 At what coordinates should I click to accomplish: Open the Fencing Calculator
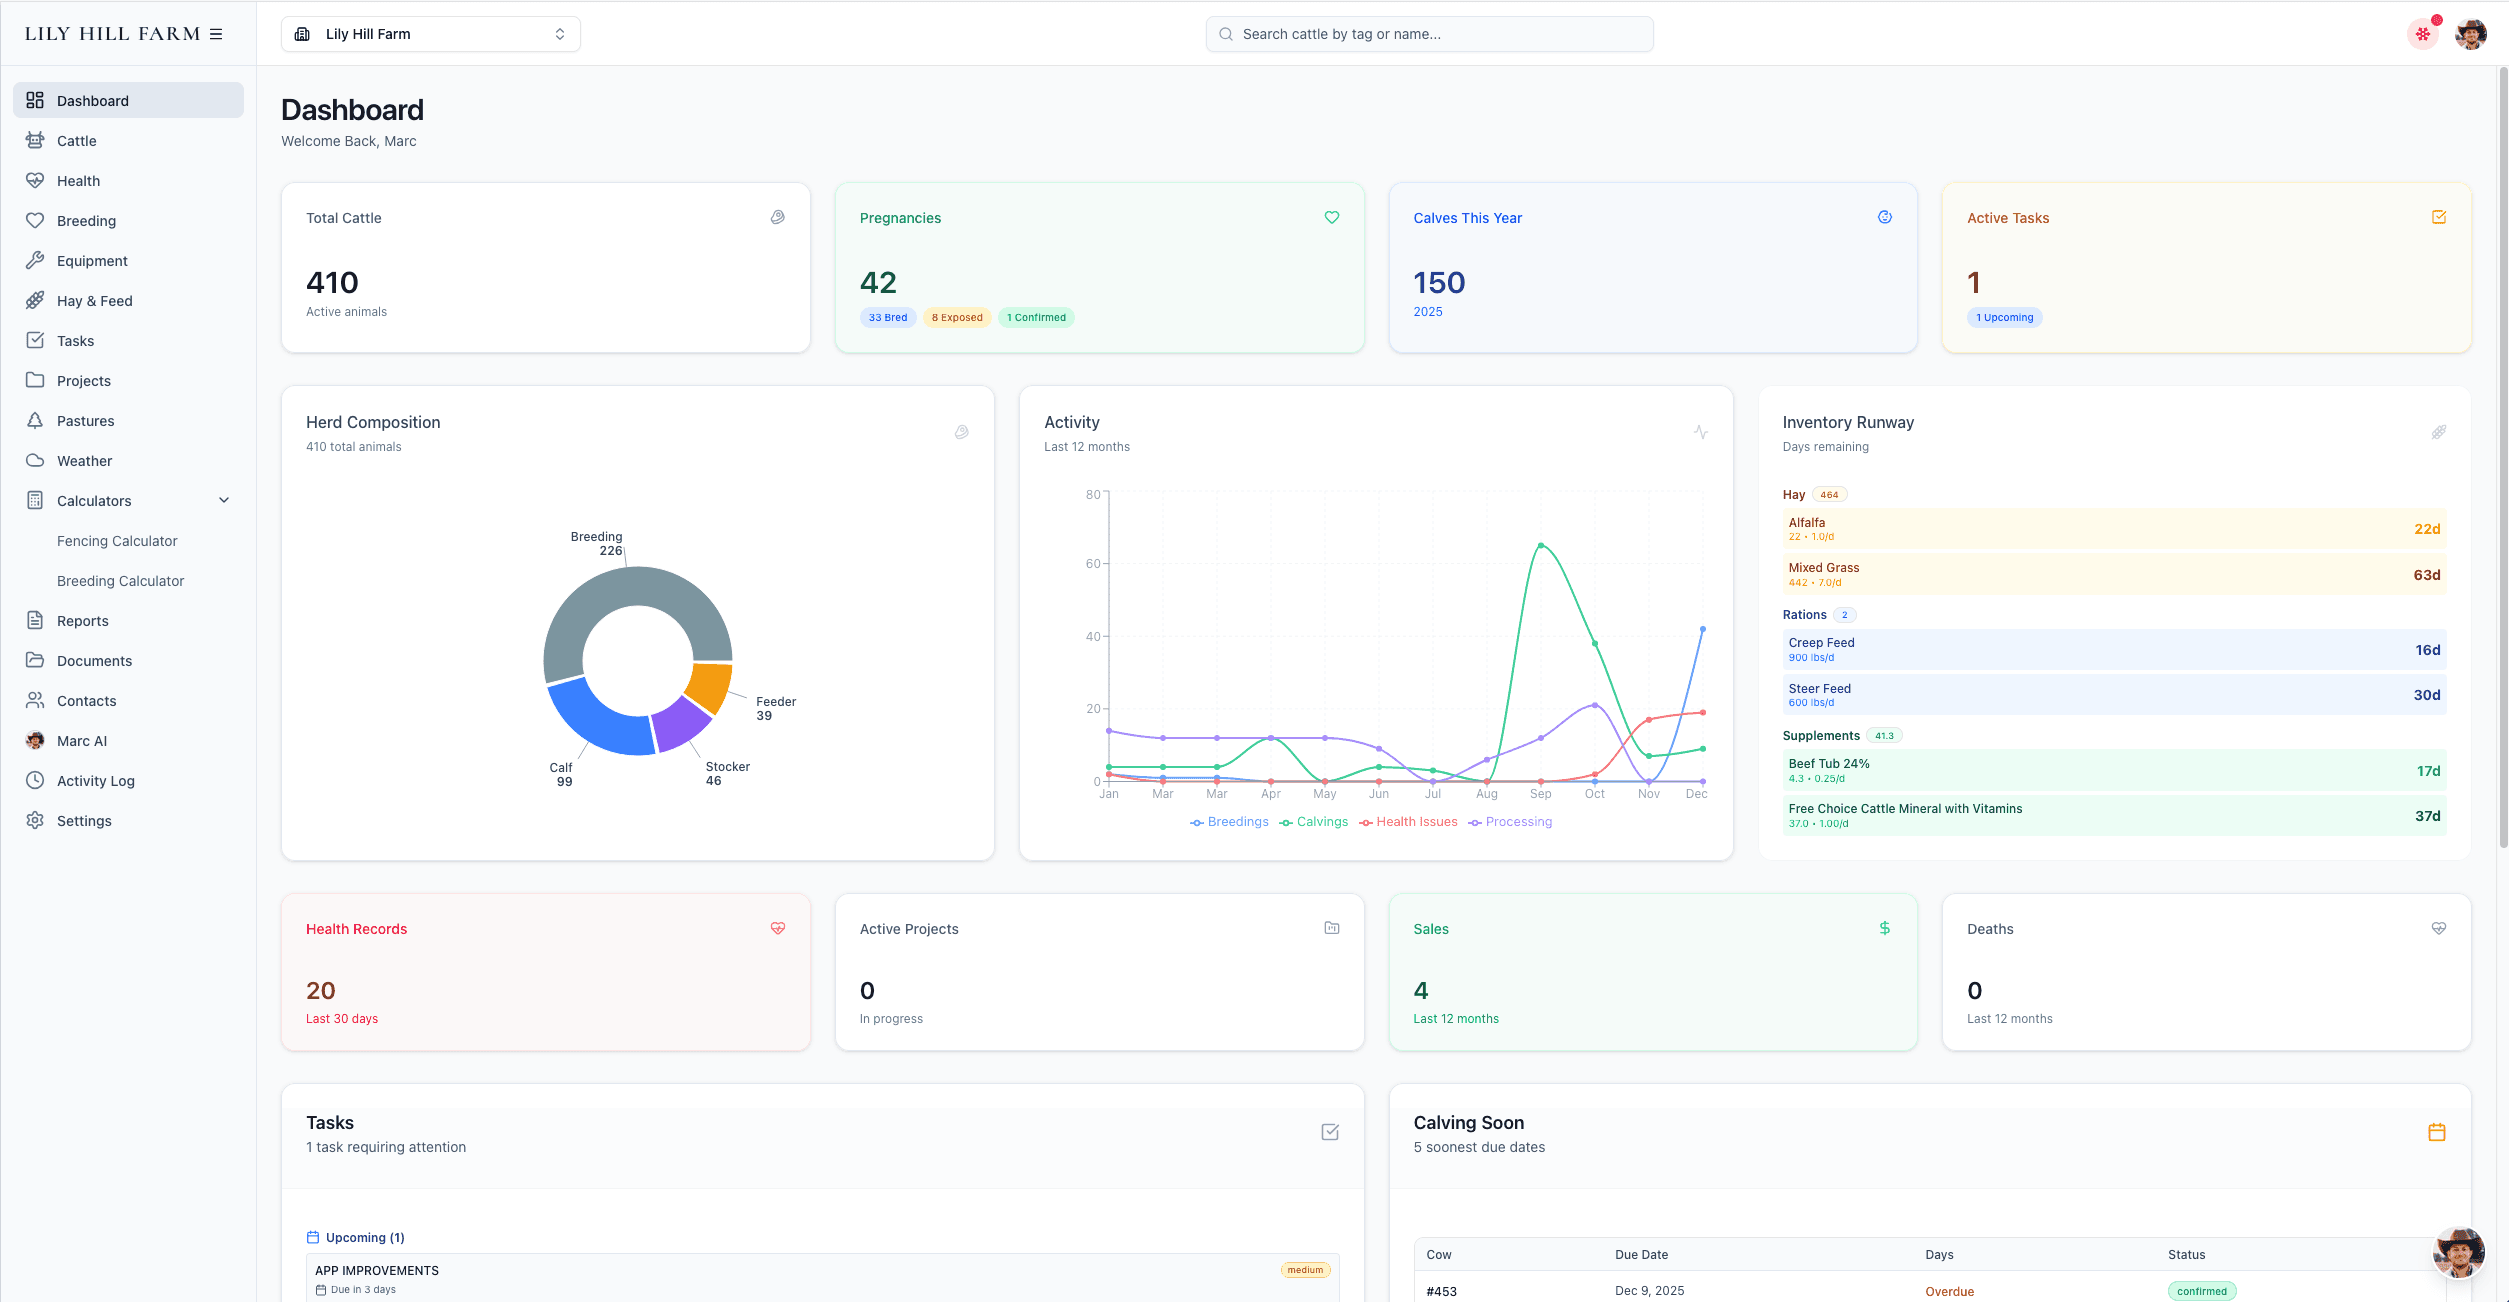pyautogui.click(x=117, y=540)
